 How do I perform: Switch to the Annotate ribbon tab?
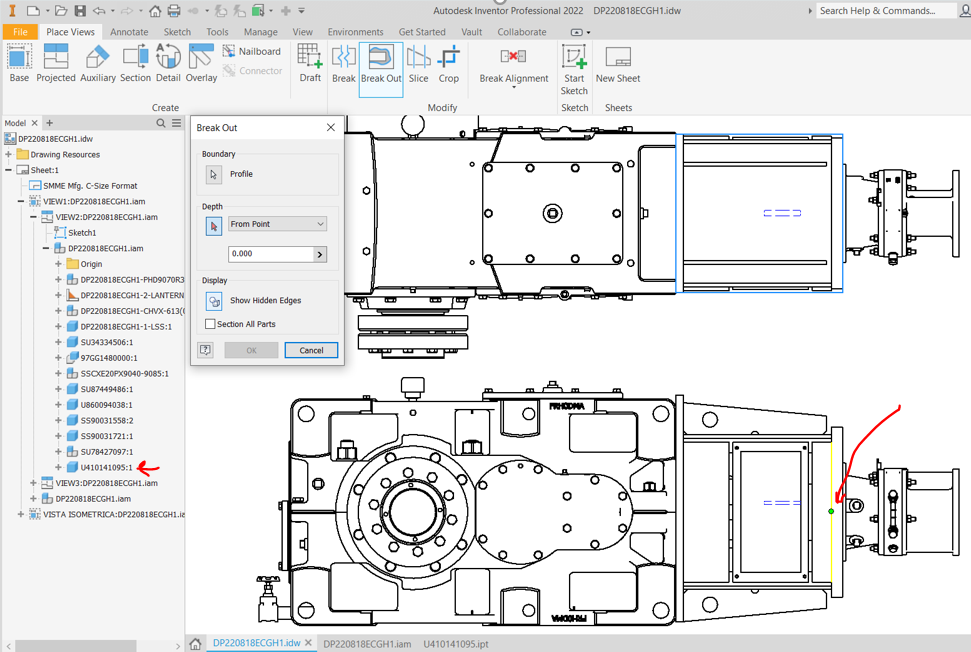click(129, 32)
